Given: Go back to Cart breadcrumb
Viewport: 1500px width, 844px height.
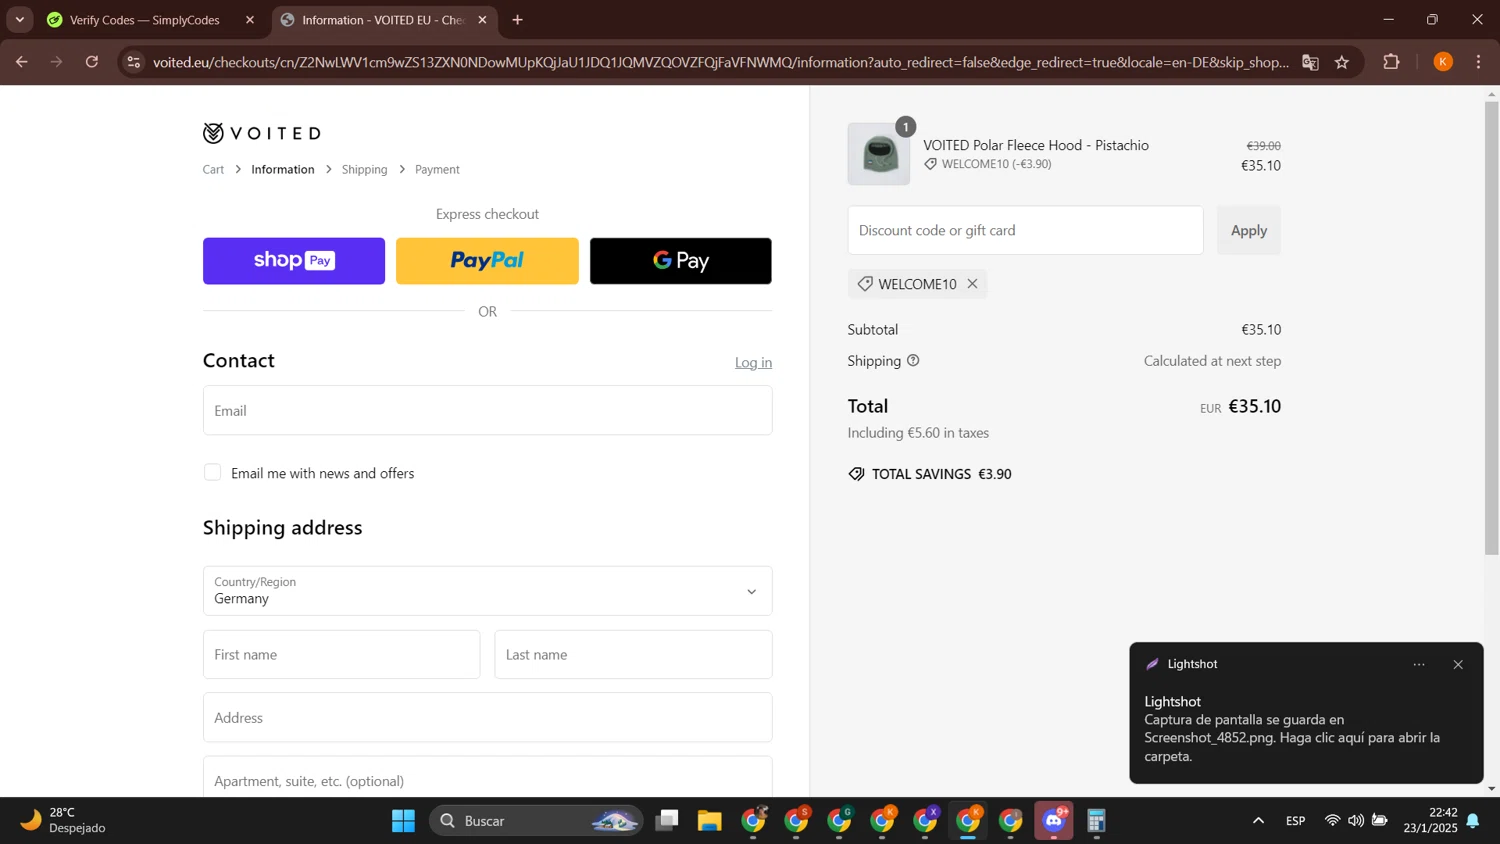Looking at the screenshot, I should (x=213, y=170).
